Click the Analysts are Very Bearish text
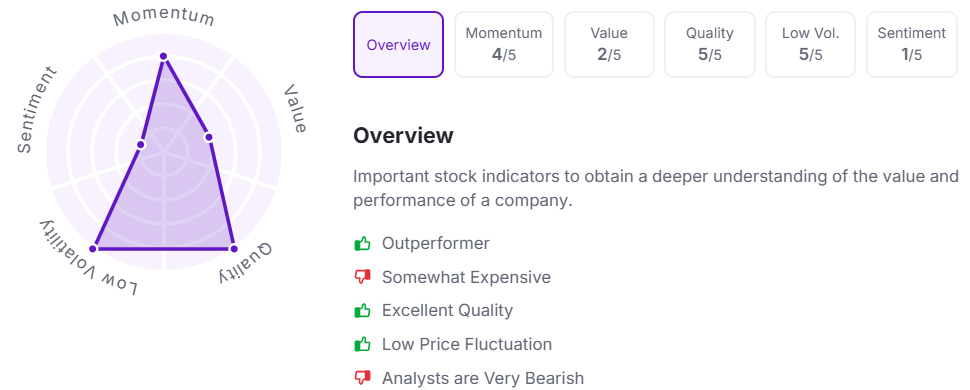The image size is (970, 390). point(483,378)
